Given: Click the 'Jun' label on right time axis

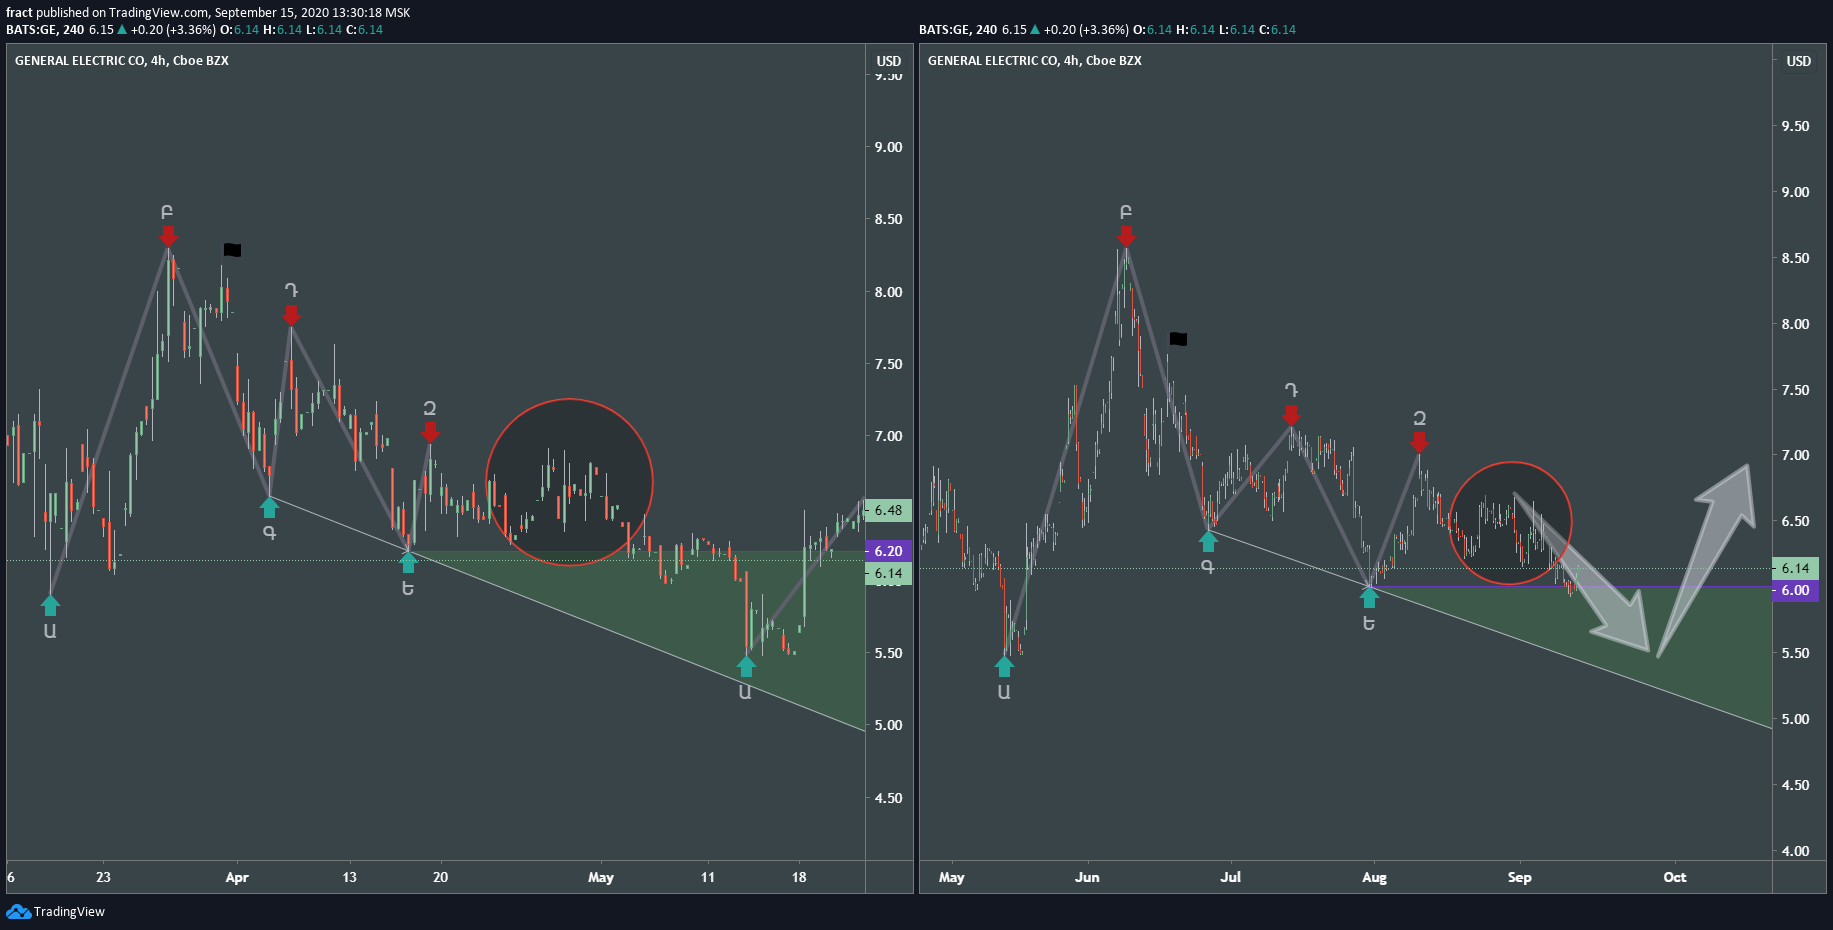Looking at the screenshot, I should [x=1087, y=877].
